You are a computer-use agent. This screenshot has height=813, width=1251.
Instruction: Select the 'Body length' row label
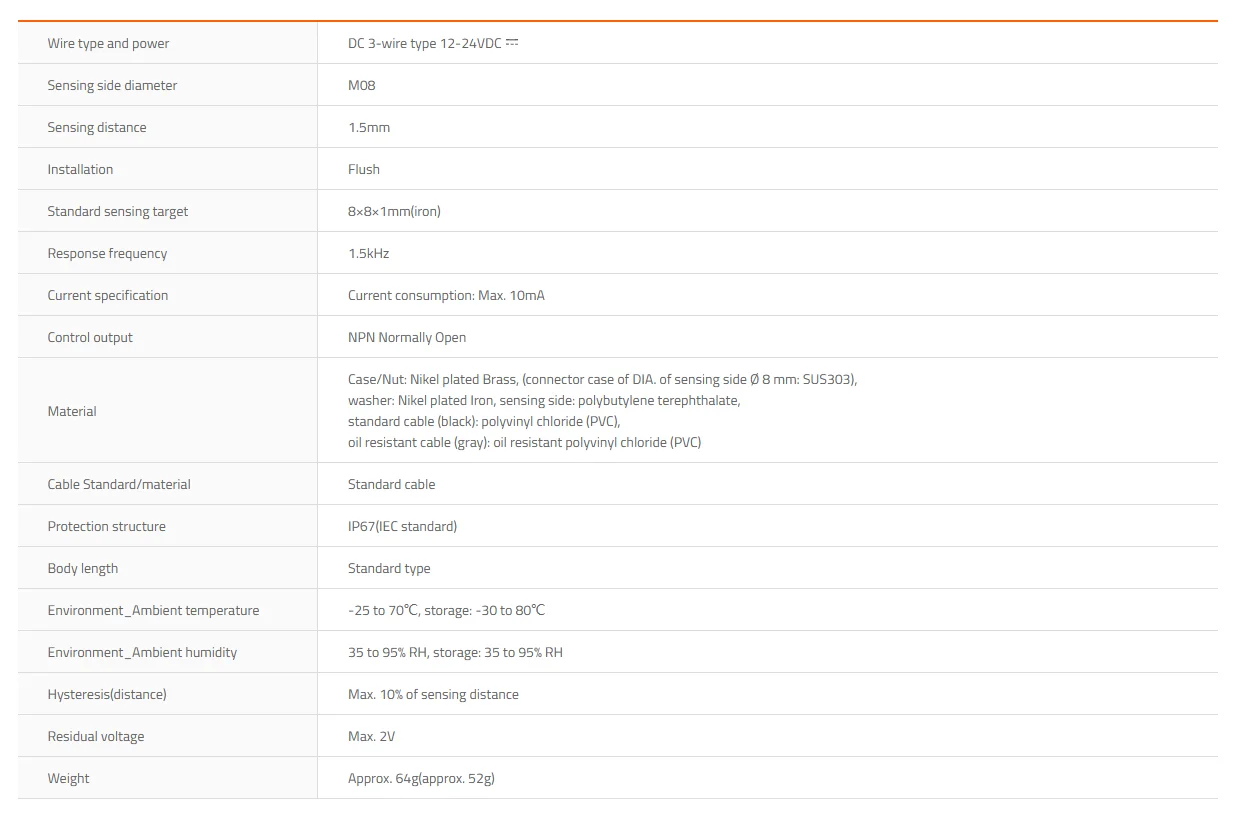(83, 568)
